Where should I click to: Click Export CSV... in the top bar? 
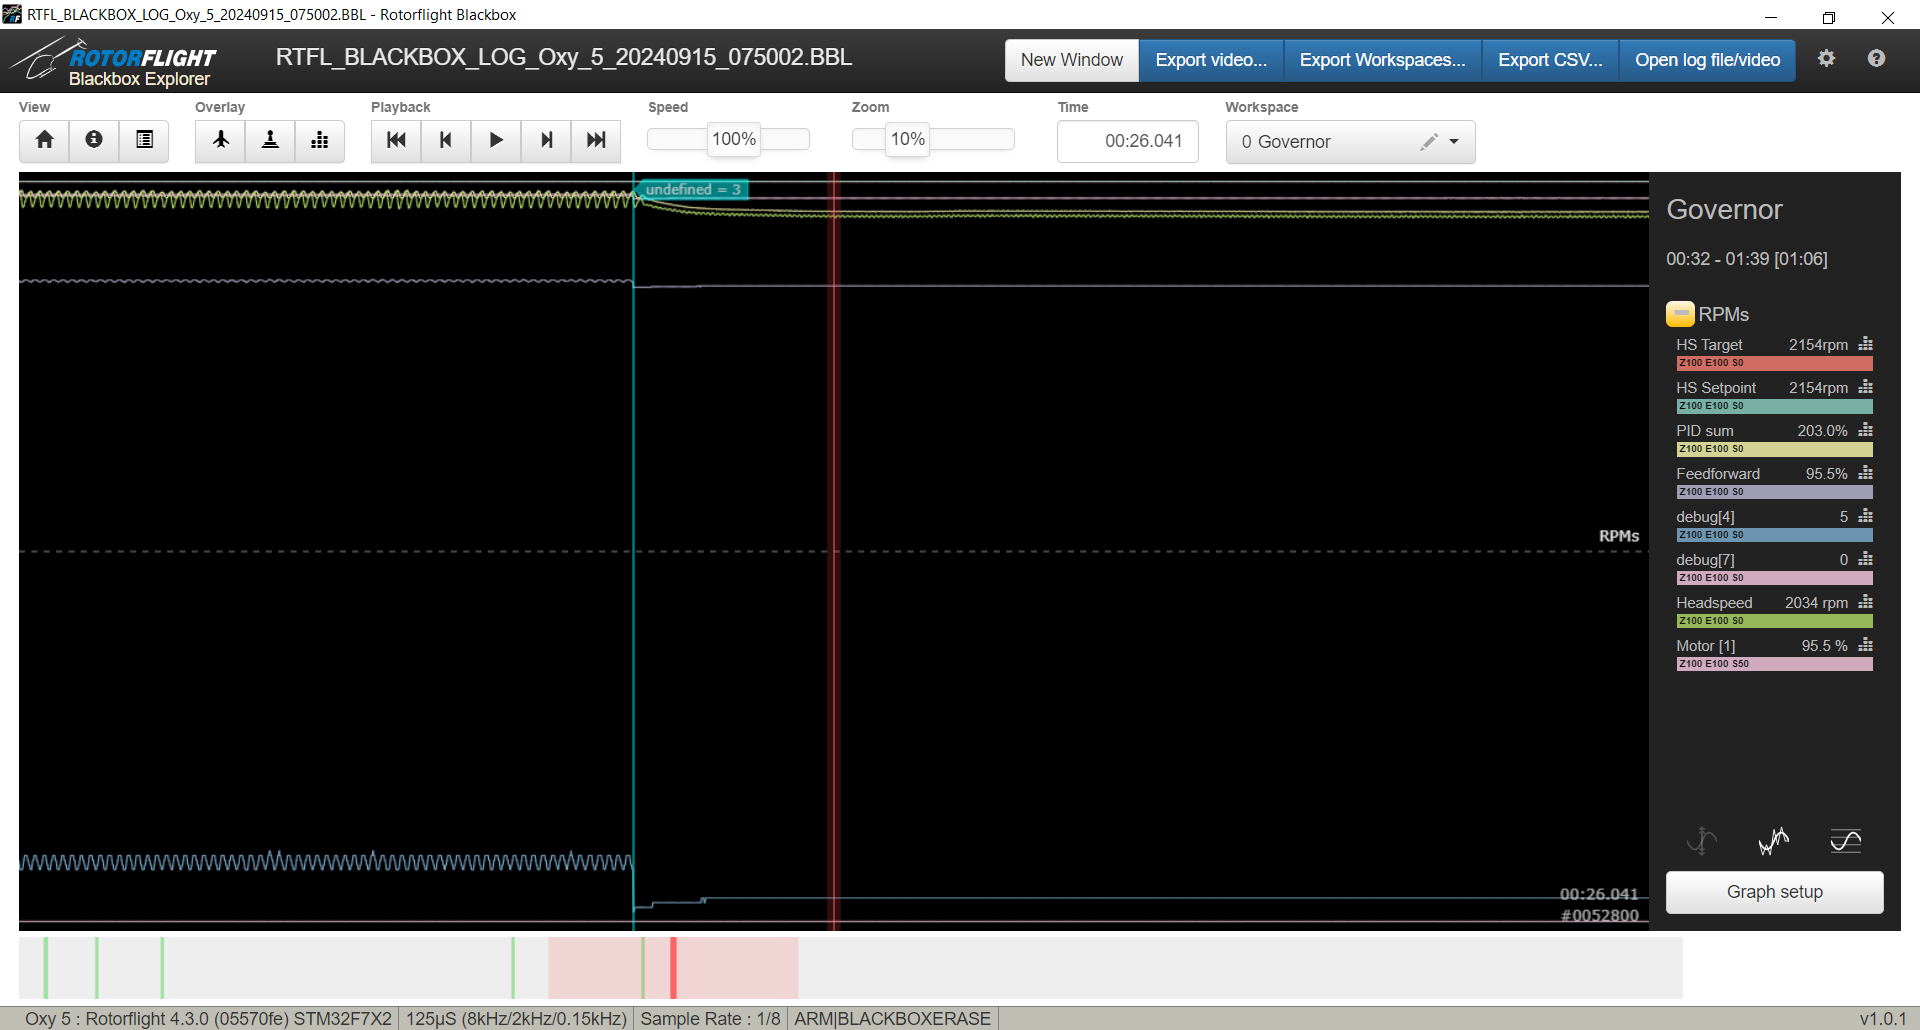1550,60
